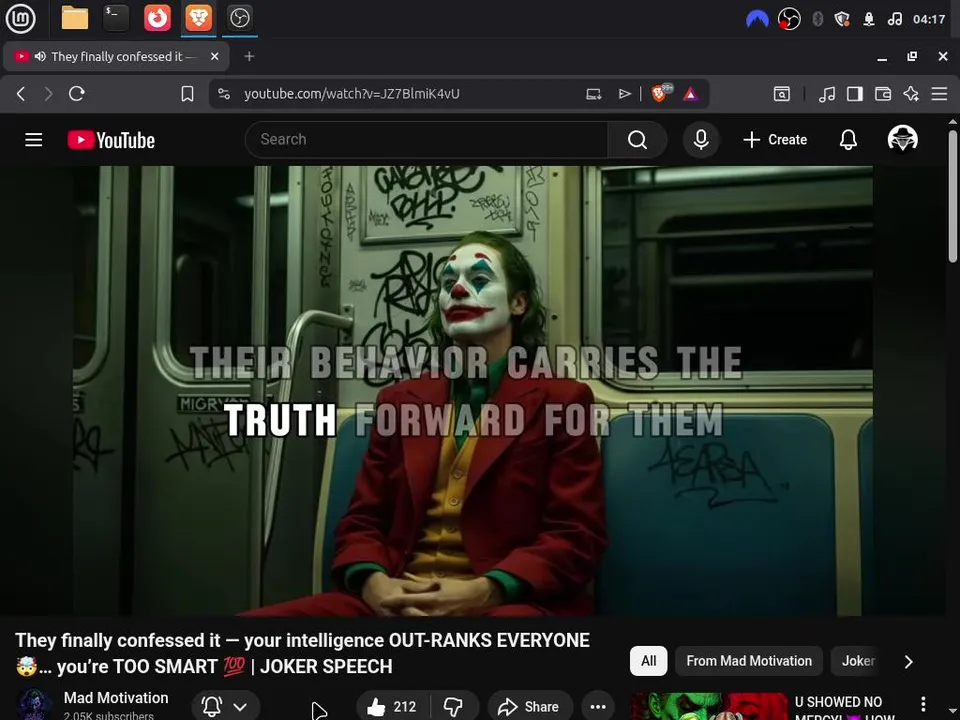Click the video title text
Screen dimensions: 960x720
(x=302, y=653)
